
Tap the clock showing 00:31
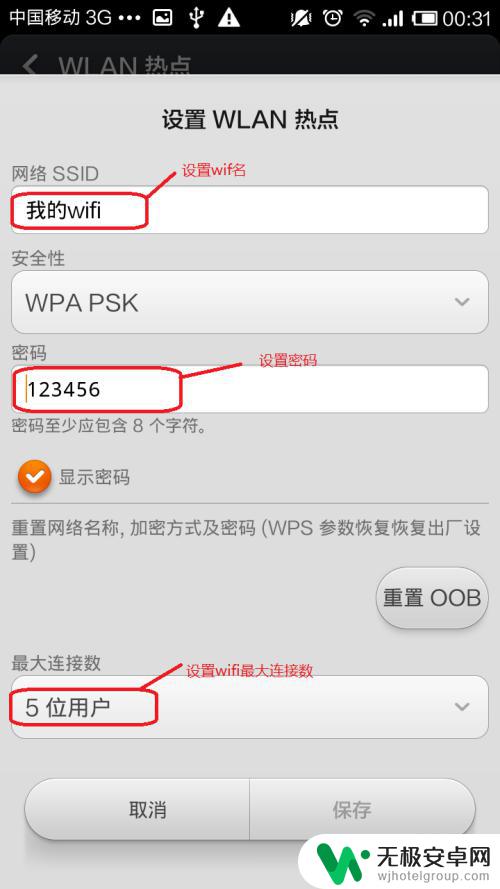[x=466, y=19]
